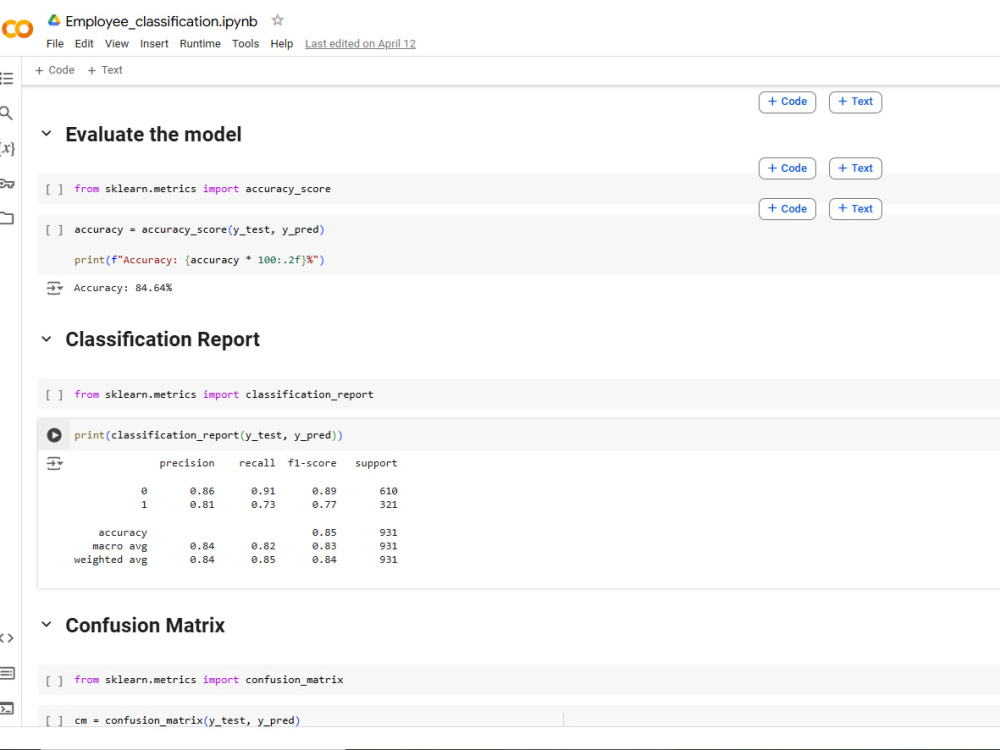Click the support column header in the output
Image resolution: width=1000 pixels, height=750 pixels.
point(376,463)
